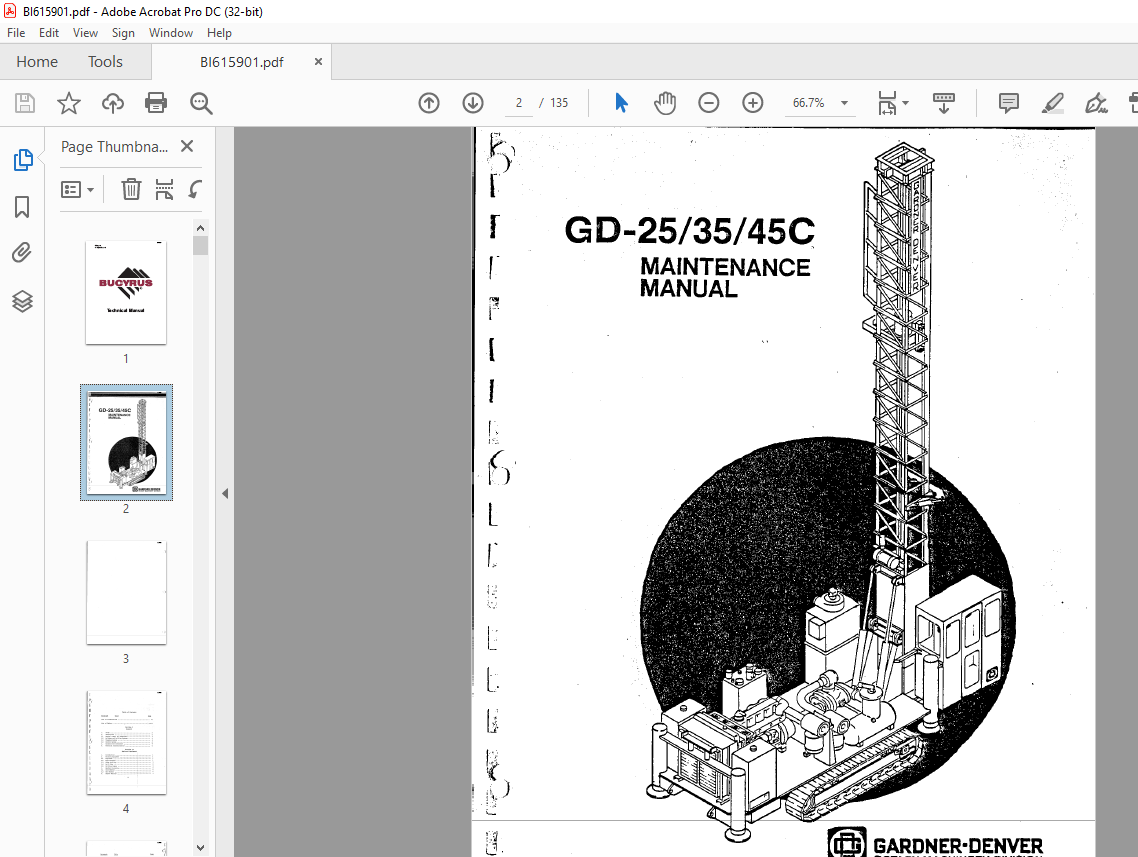Open Page Thumbnails pane icon in sidebar

pos(22,160)
